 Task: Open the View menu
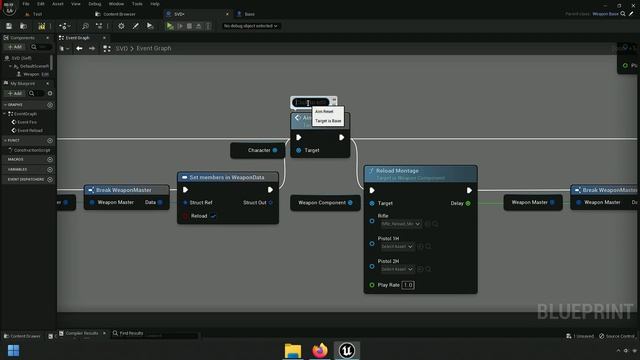76,4
